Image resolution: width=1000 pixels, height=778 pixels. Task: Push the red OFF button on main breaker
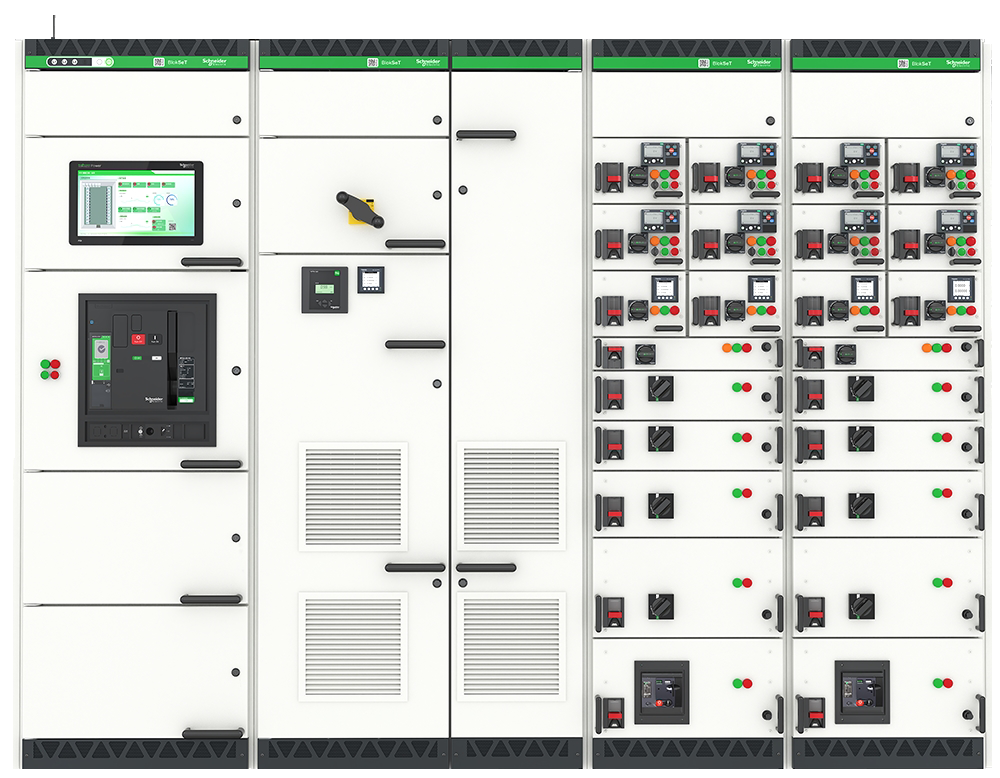138,339
